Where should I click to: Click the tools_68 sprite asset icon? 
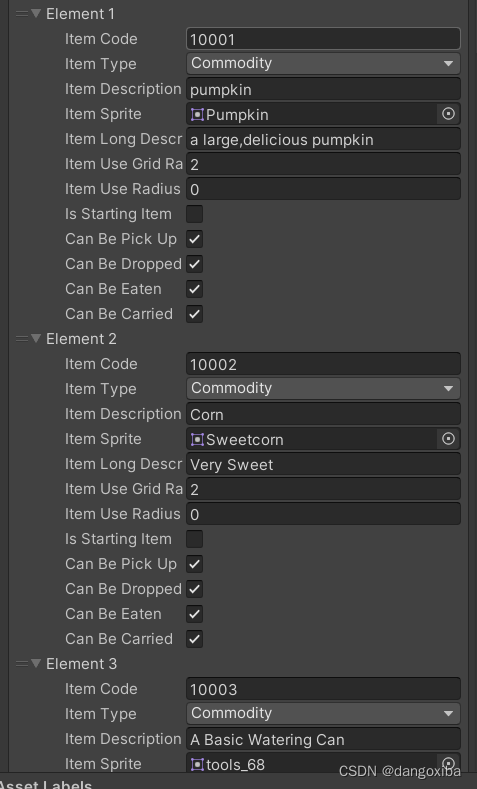pyautogui.click(x=197, y=765)
